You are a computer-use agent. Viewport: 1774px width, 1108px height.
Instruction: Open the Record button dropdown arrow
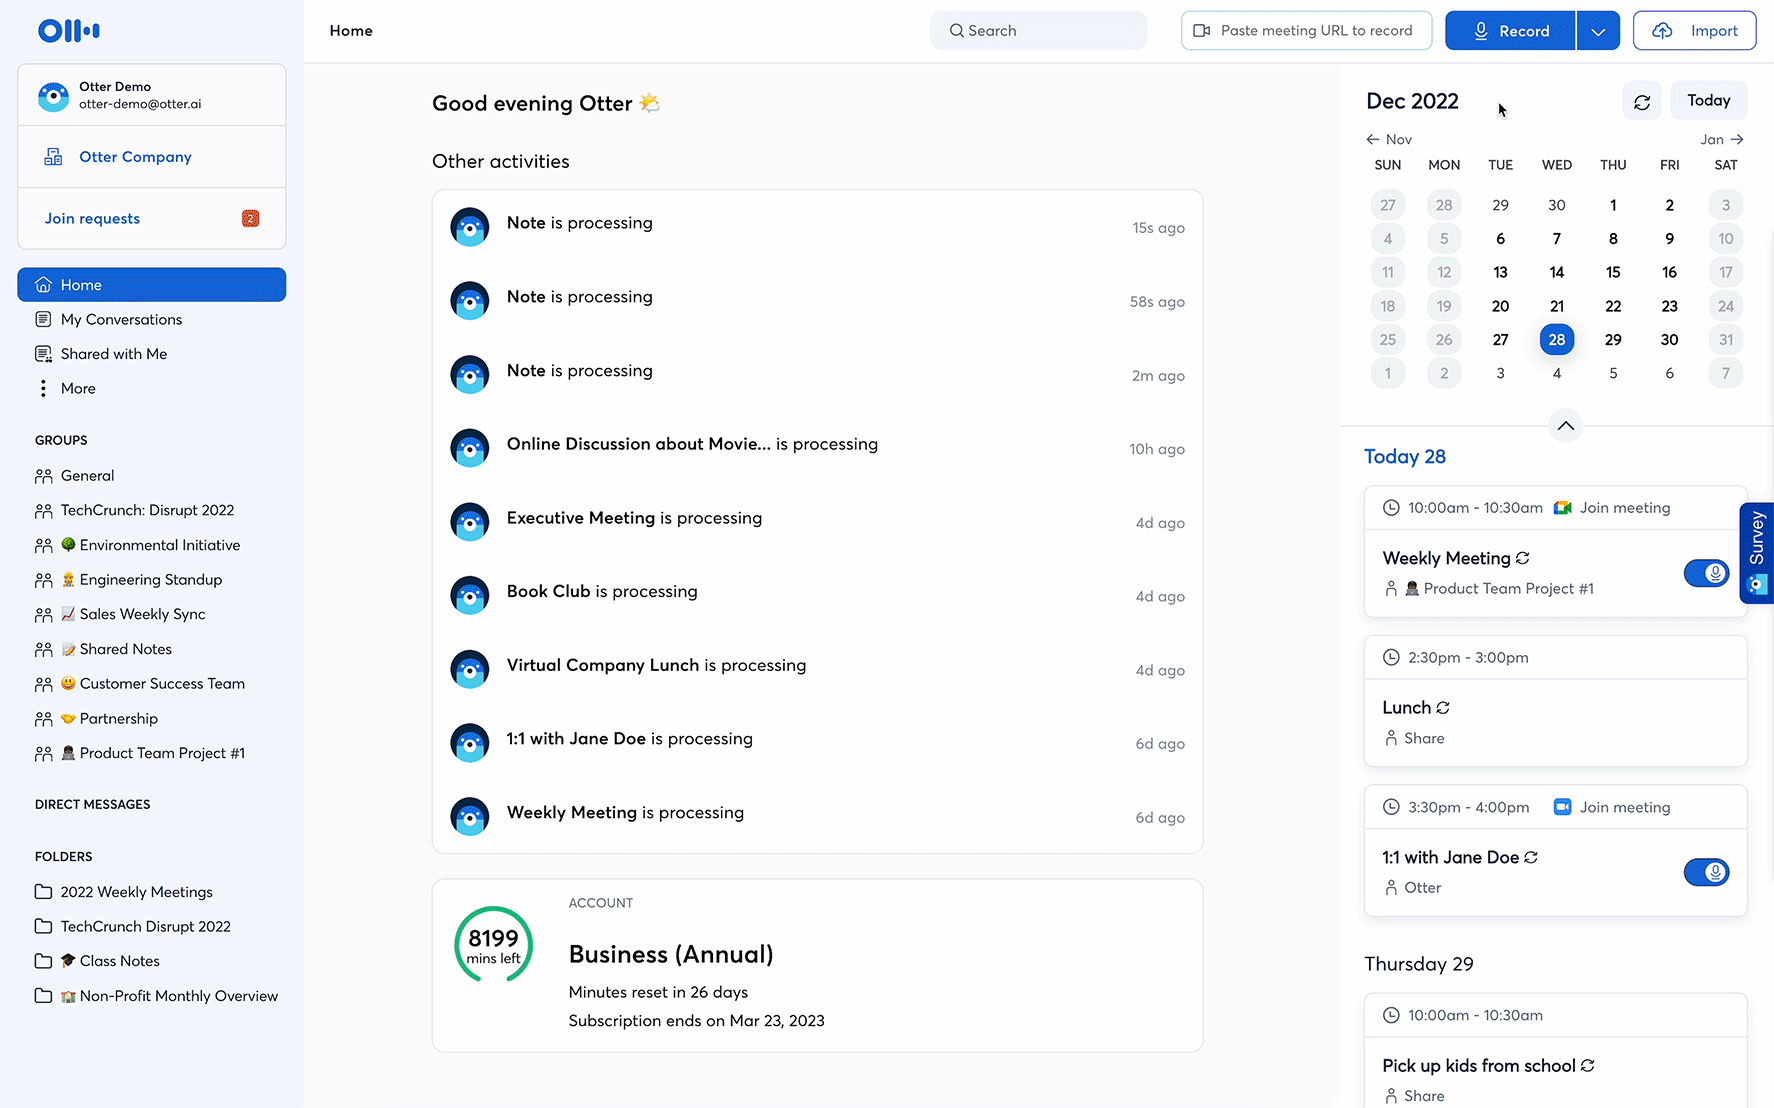[1598, 31]
